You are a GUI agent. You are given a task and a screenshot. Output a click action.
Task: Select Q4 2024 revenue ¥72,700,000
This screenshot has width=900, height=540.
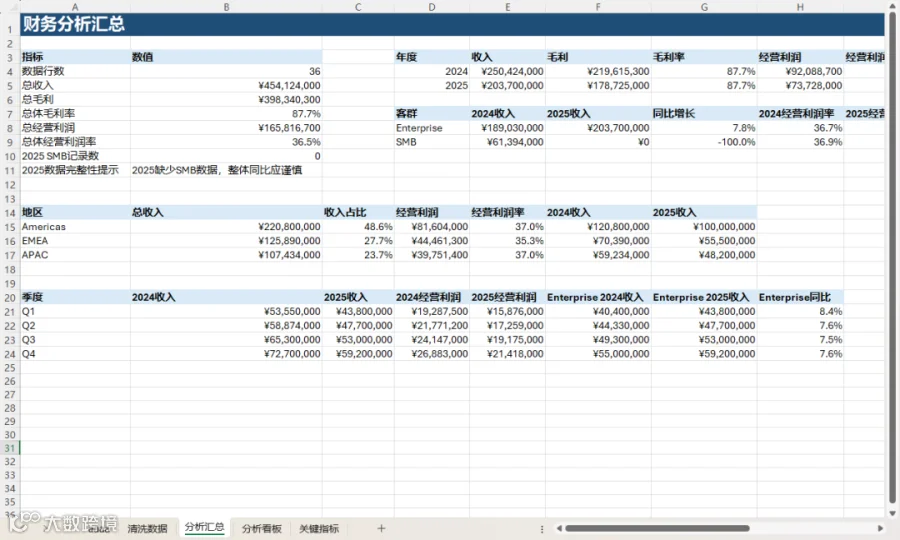pos(226,353)
